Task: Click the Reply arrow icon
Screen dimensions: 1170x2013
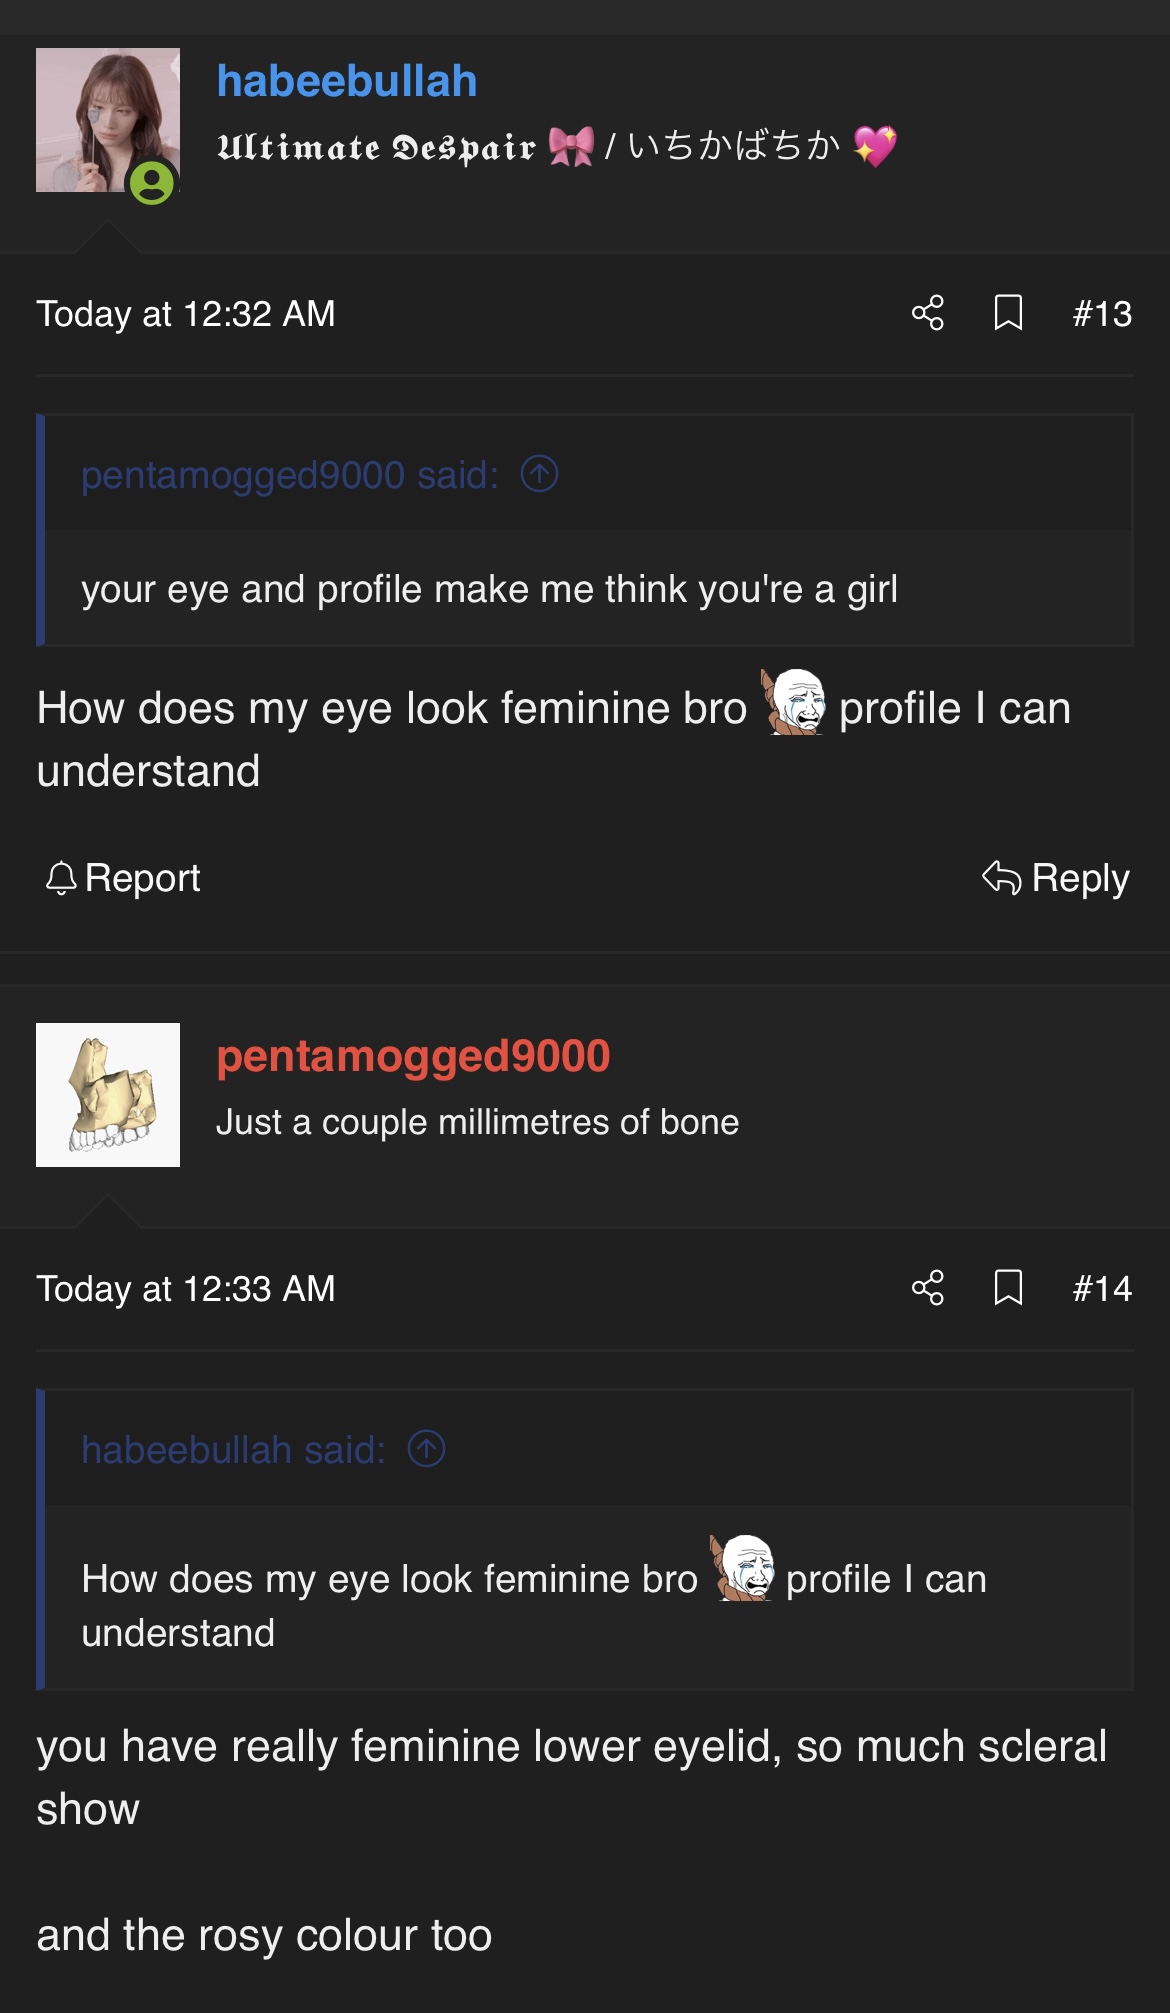Action: [1001, 878]
